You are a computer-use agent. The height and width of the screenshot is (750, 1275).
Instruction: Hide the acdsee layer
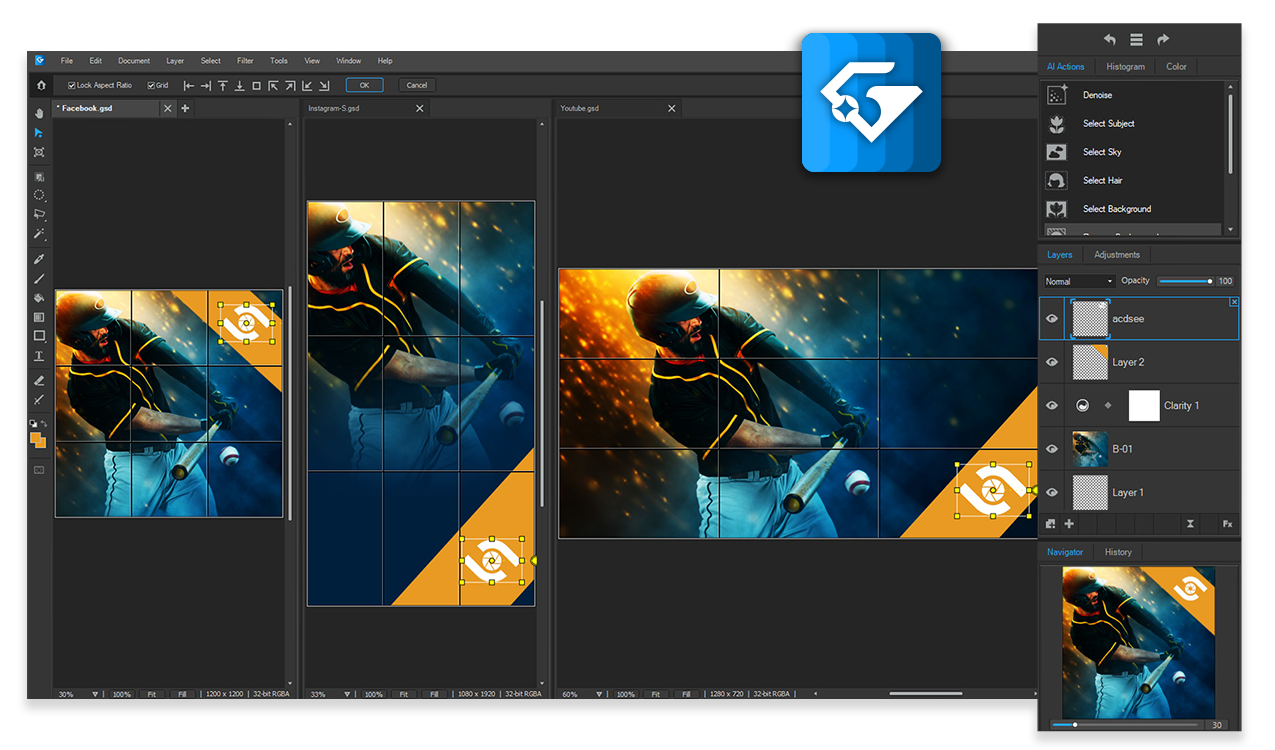coord(1052,319)
